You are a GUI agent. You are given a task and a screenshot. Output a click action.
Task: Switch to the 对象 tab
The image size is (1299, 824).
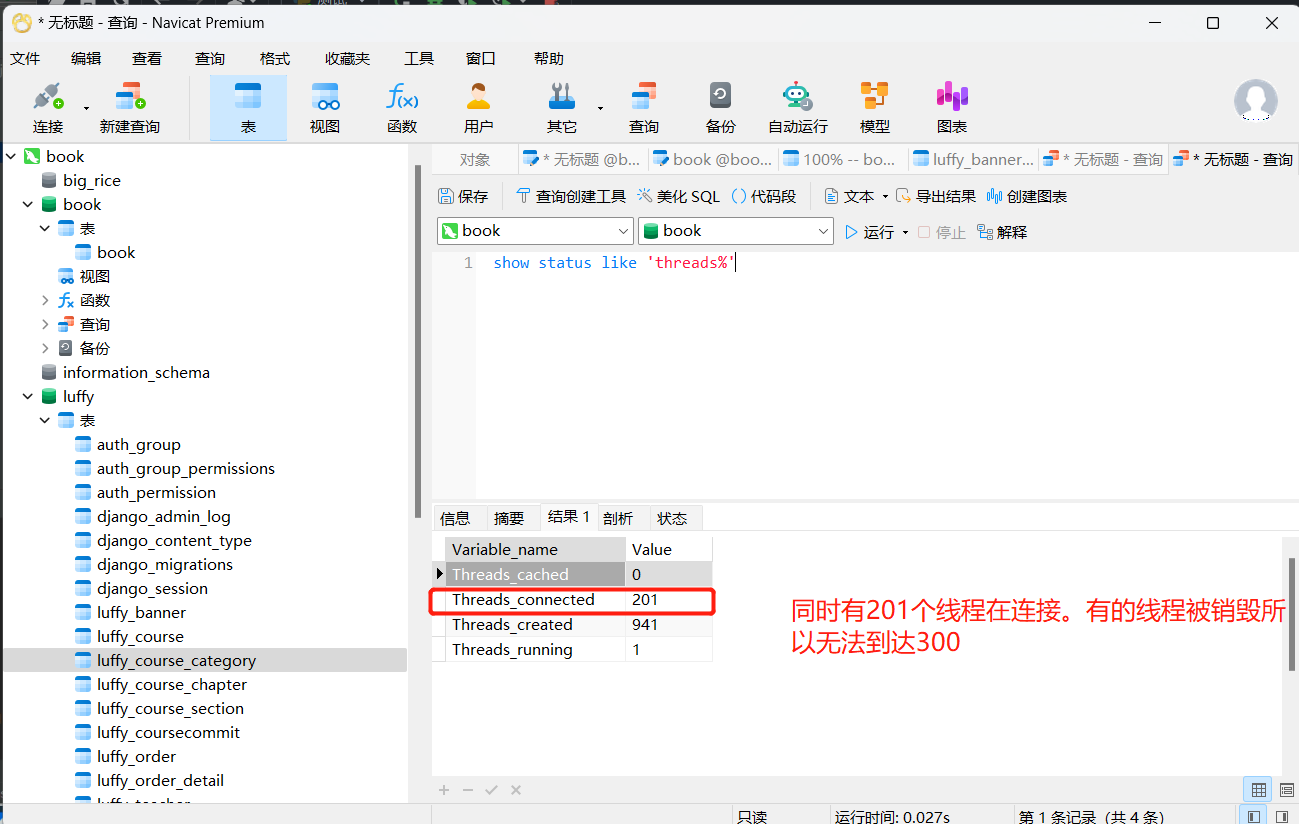pos(475,159)
